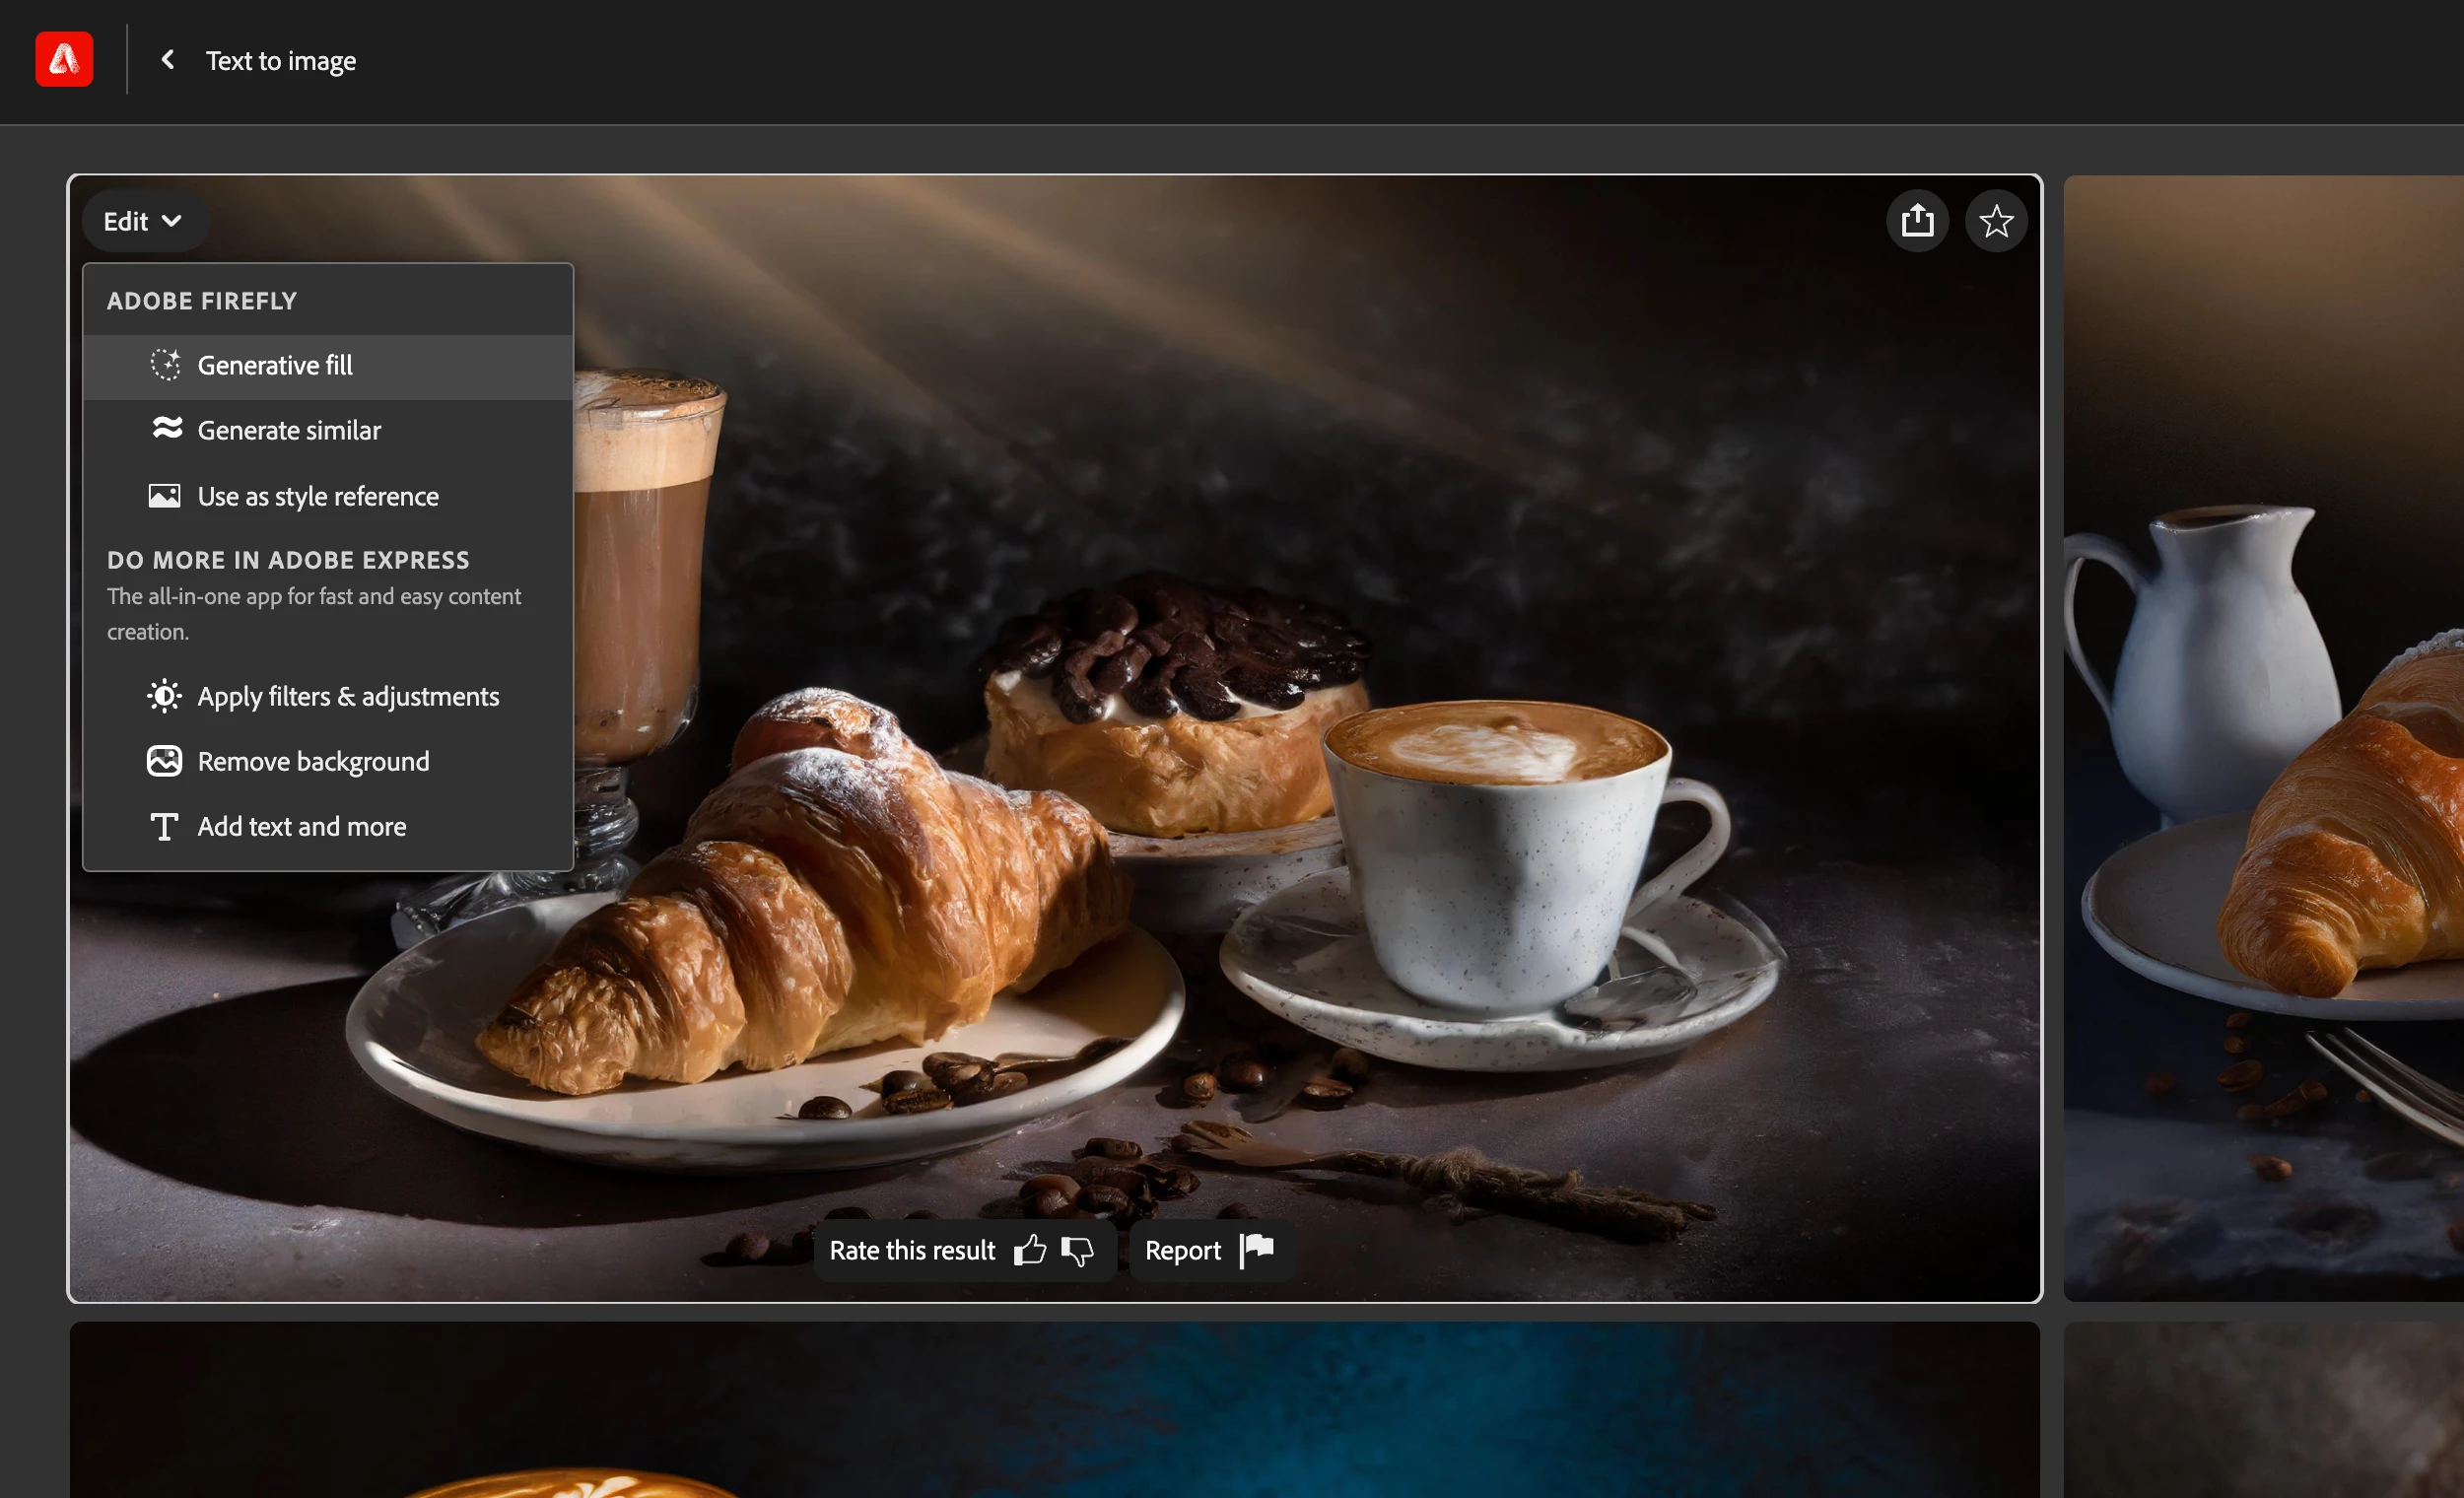Give a thumbs up rating

pyautogui.click(x=1029, y=1250)
